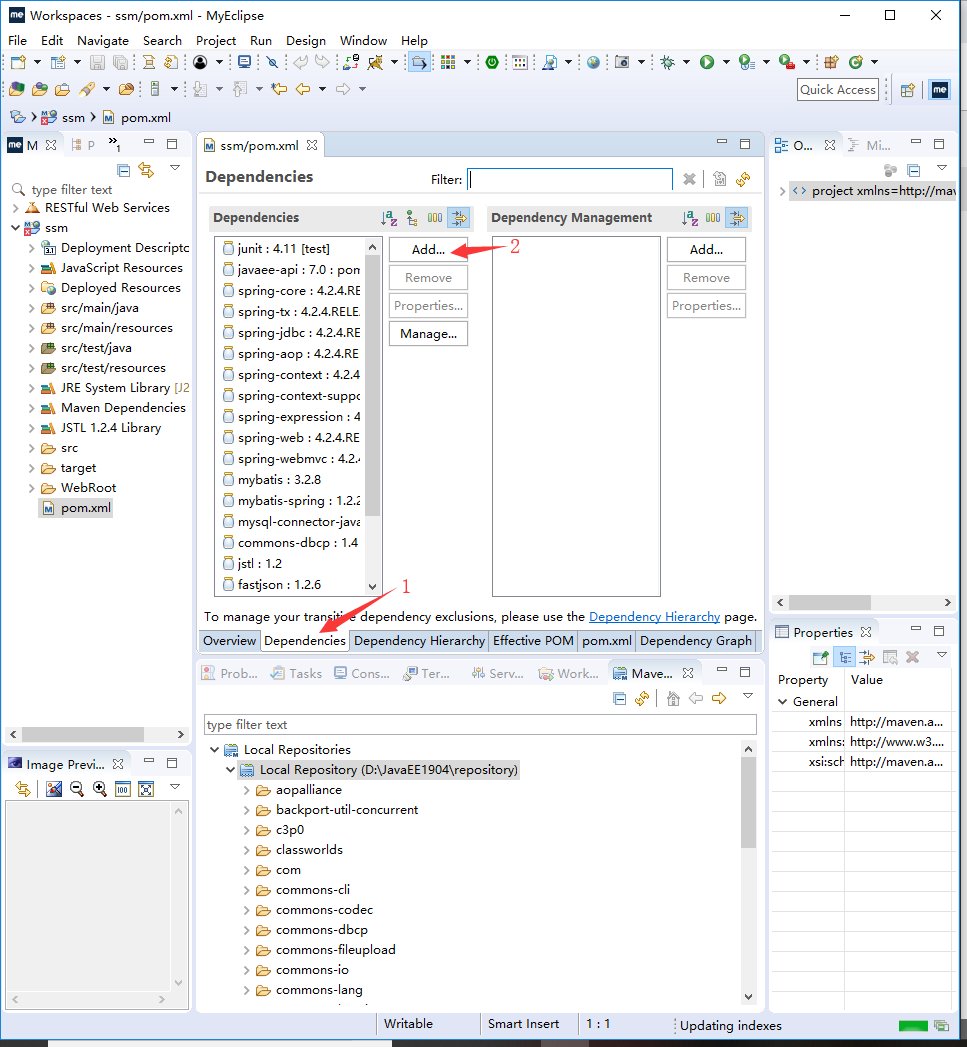The height and width of the screenshot is (1047, 967).
Task: Toggle the highlighted filter button in Dependencies header
Action: 459,218
